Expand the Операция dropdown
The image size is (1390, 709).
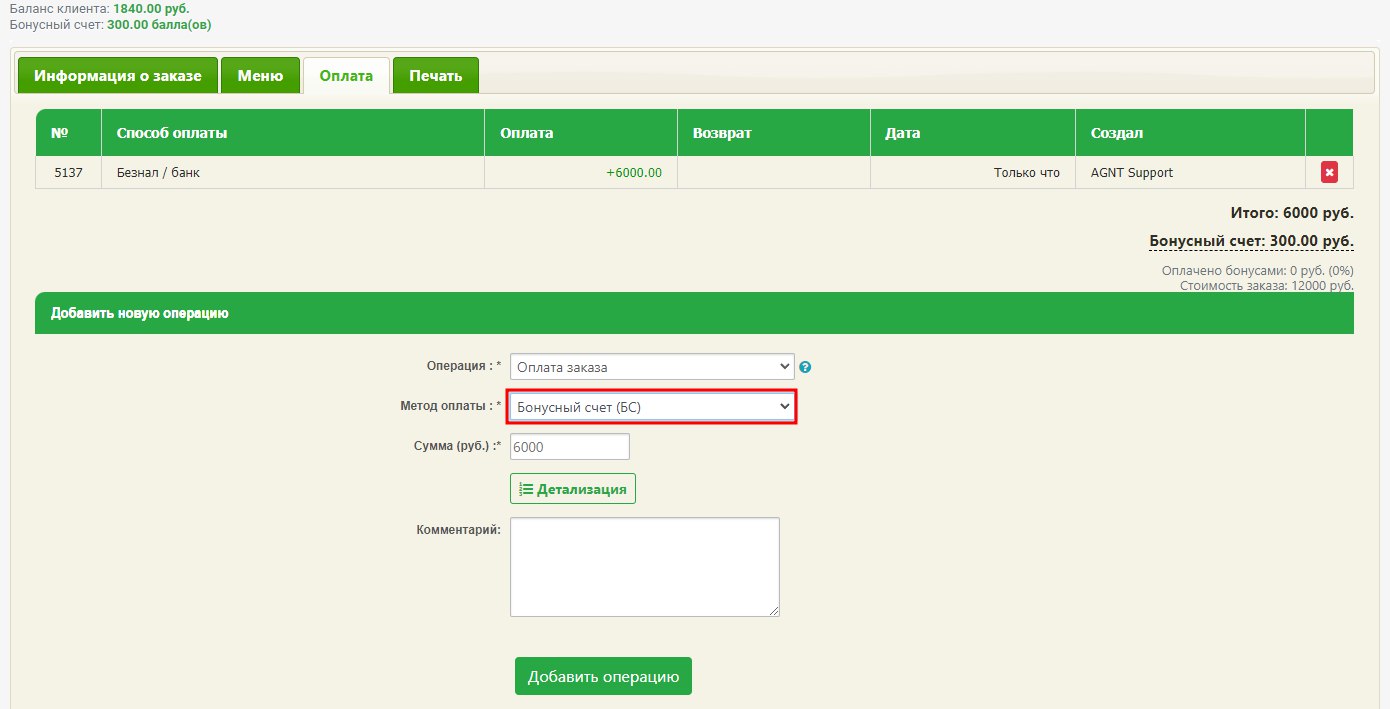pos(652,367)
